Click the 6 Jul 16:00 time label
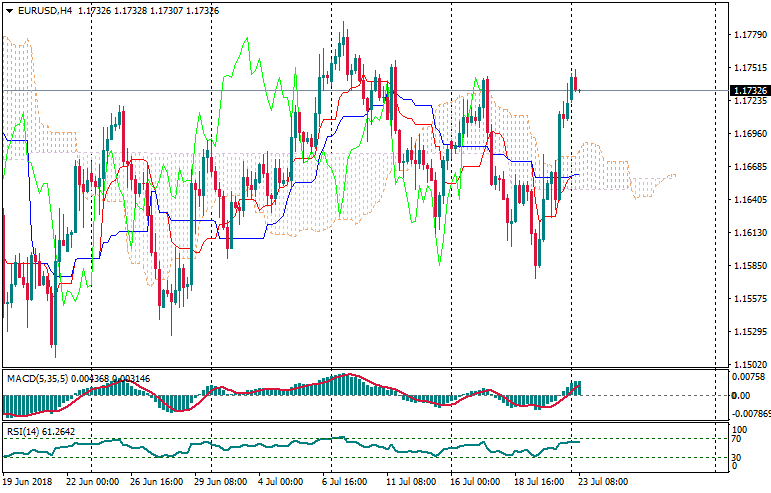The width and height of the screenshot is (771, 493). point(344,481)
